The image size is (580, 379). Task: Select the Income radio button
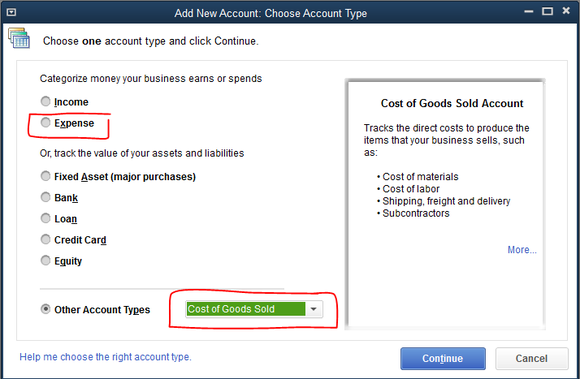pos(45,101)
